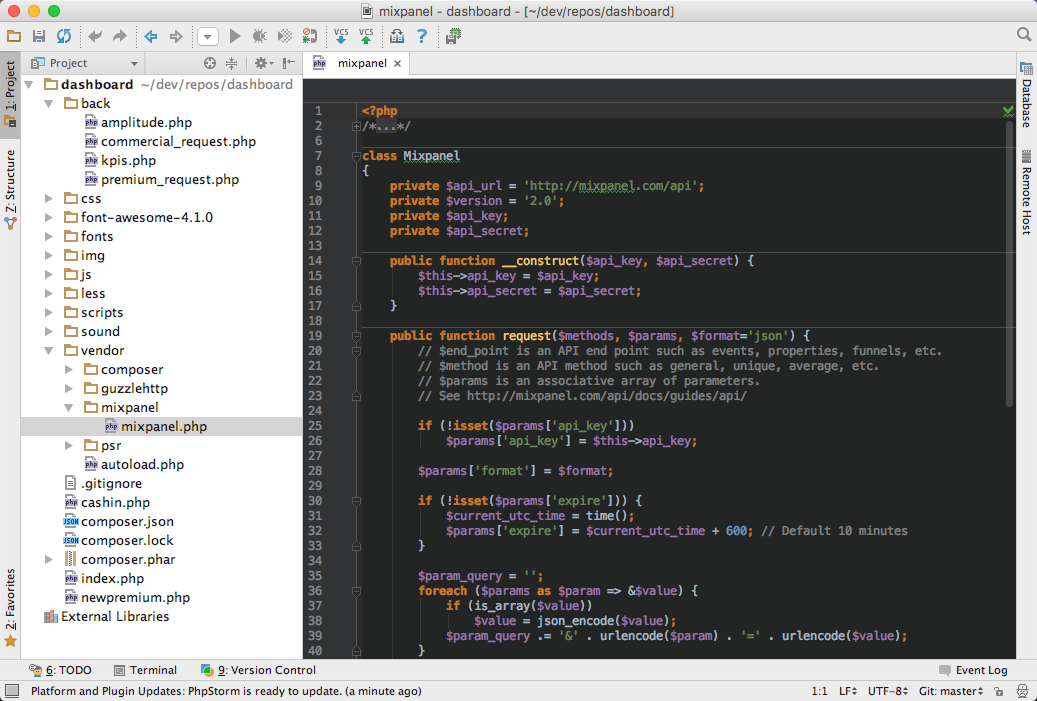Image resolution: width=1037 pixels, height=701 pixels.
Task: Open the 7: Structure side tab
Action: pyautogui.click(x=10, y=189)
